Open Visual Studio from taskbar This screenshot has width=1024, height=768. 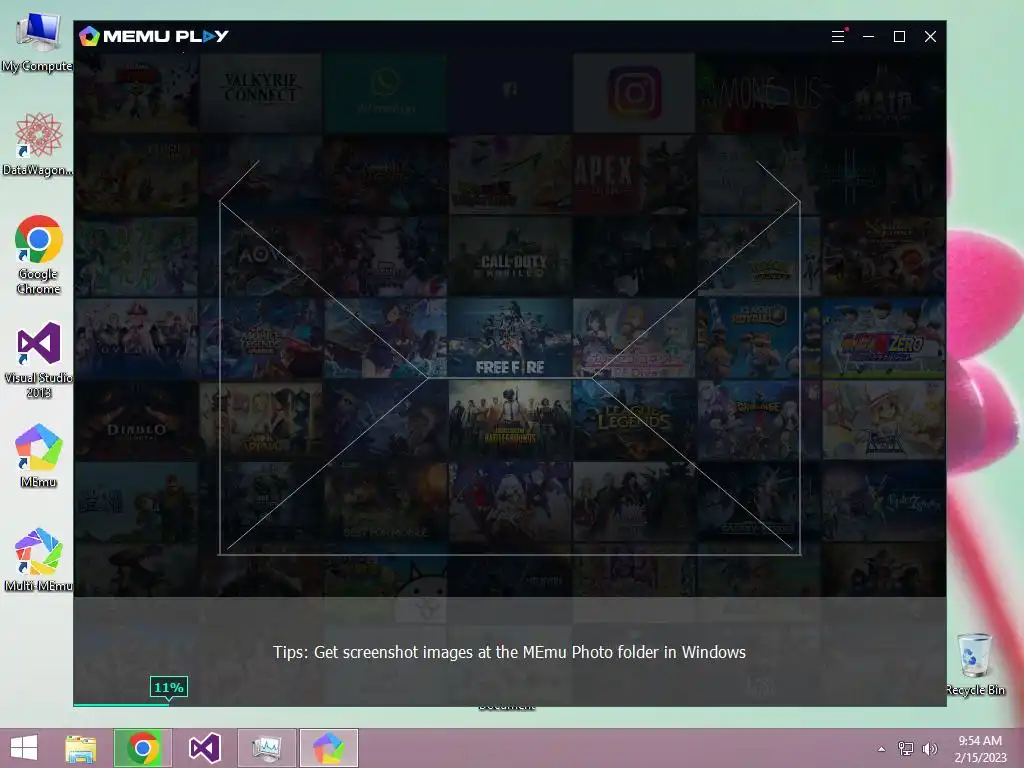pyautogui.click(x=204, y=748)
